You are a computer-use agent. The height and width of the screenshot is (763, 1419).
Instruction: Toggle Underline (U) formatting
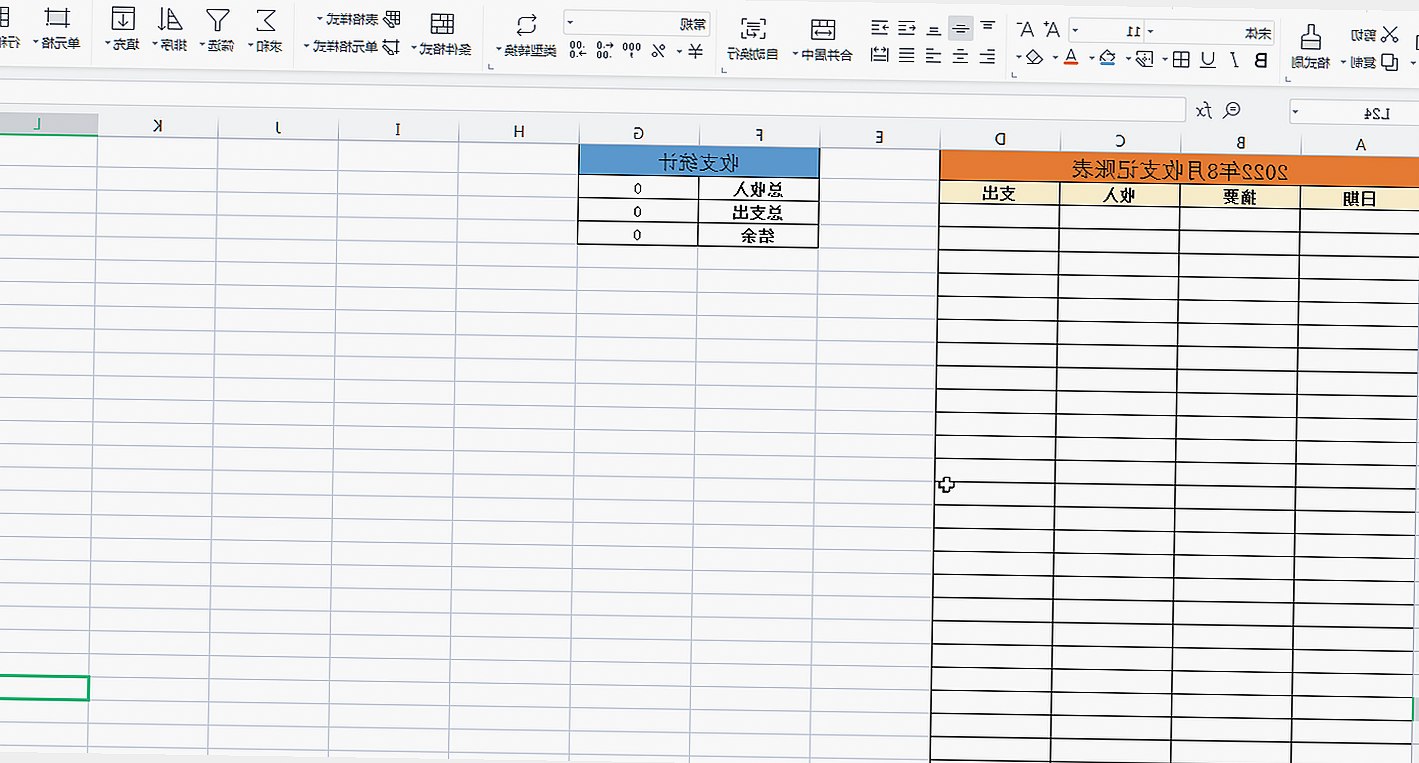pos(1208,60)
